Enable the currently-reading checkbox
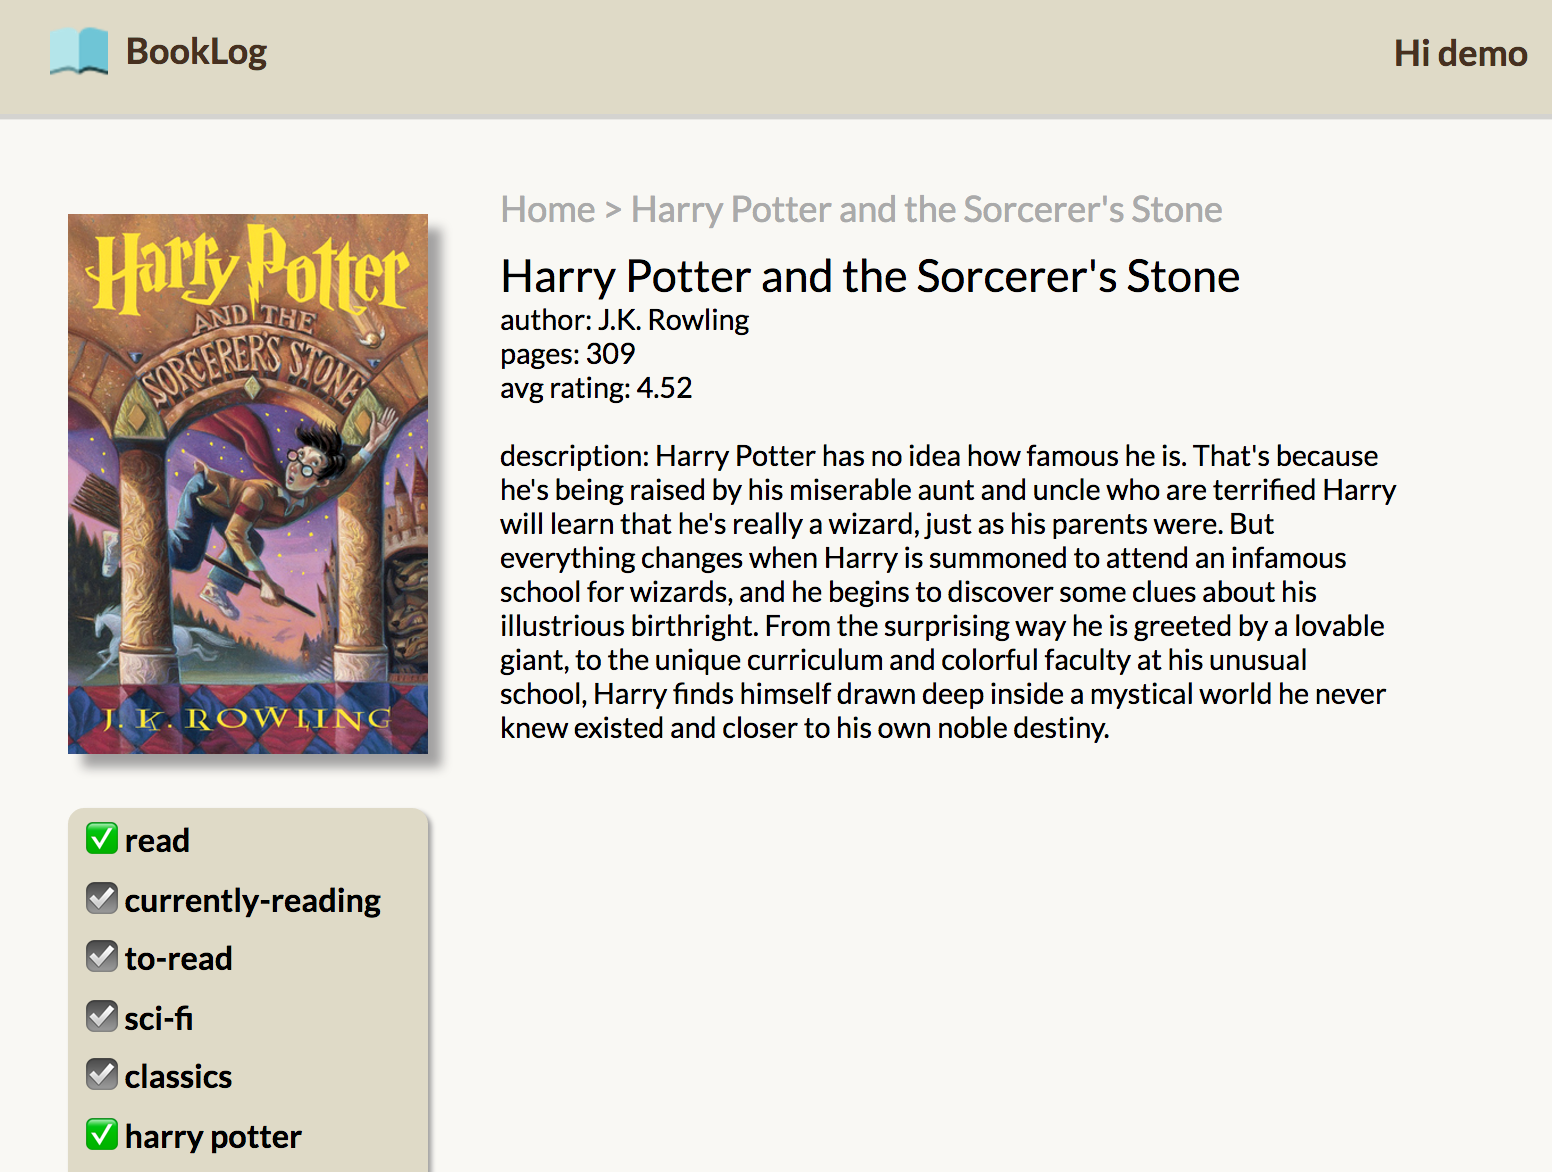This screenshot has height=1172, width=1552. pos(101,897)
